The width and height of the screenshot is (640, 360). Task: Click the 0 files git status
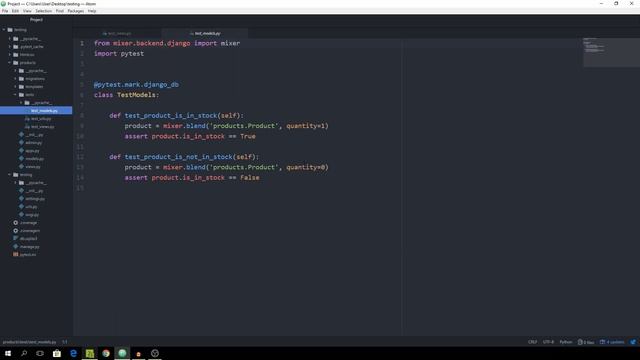[586, 342]
